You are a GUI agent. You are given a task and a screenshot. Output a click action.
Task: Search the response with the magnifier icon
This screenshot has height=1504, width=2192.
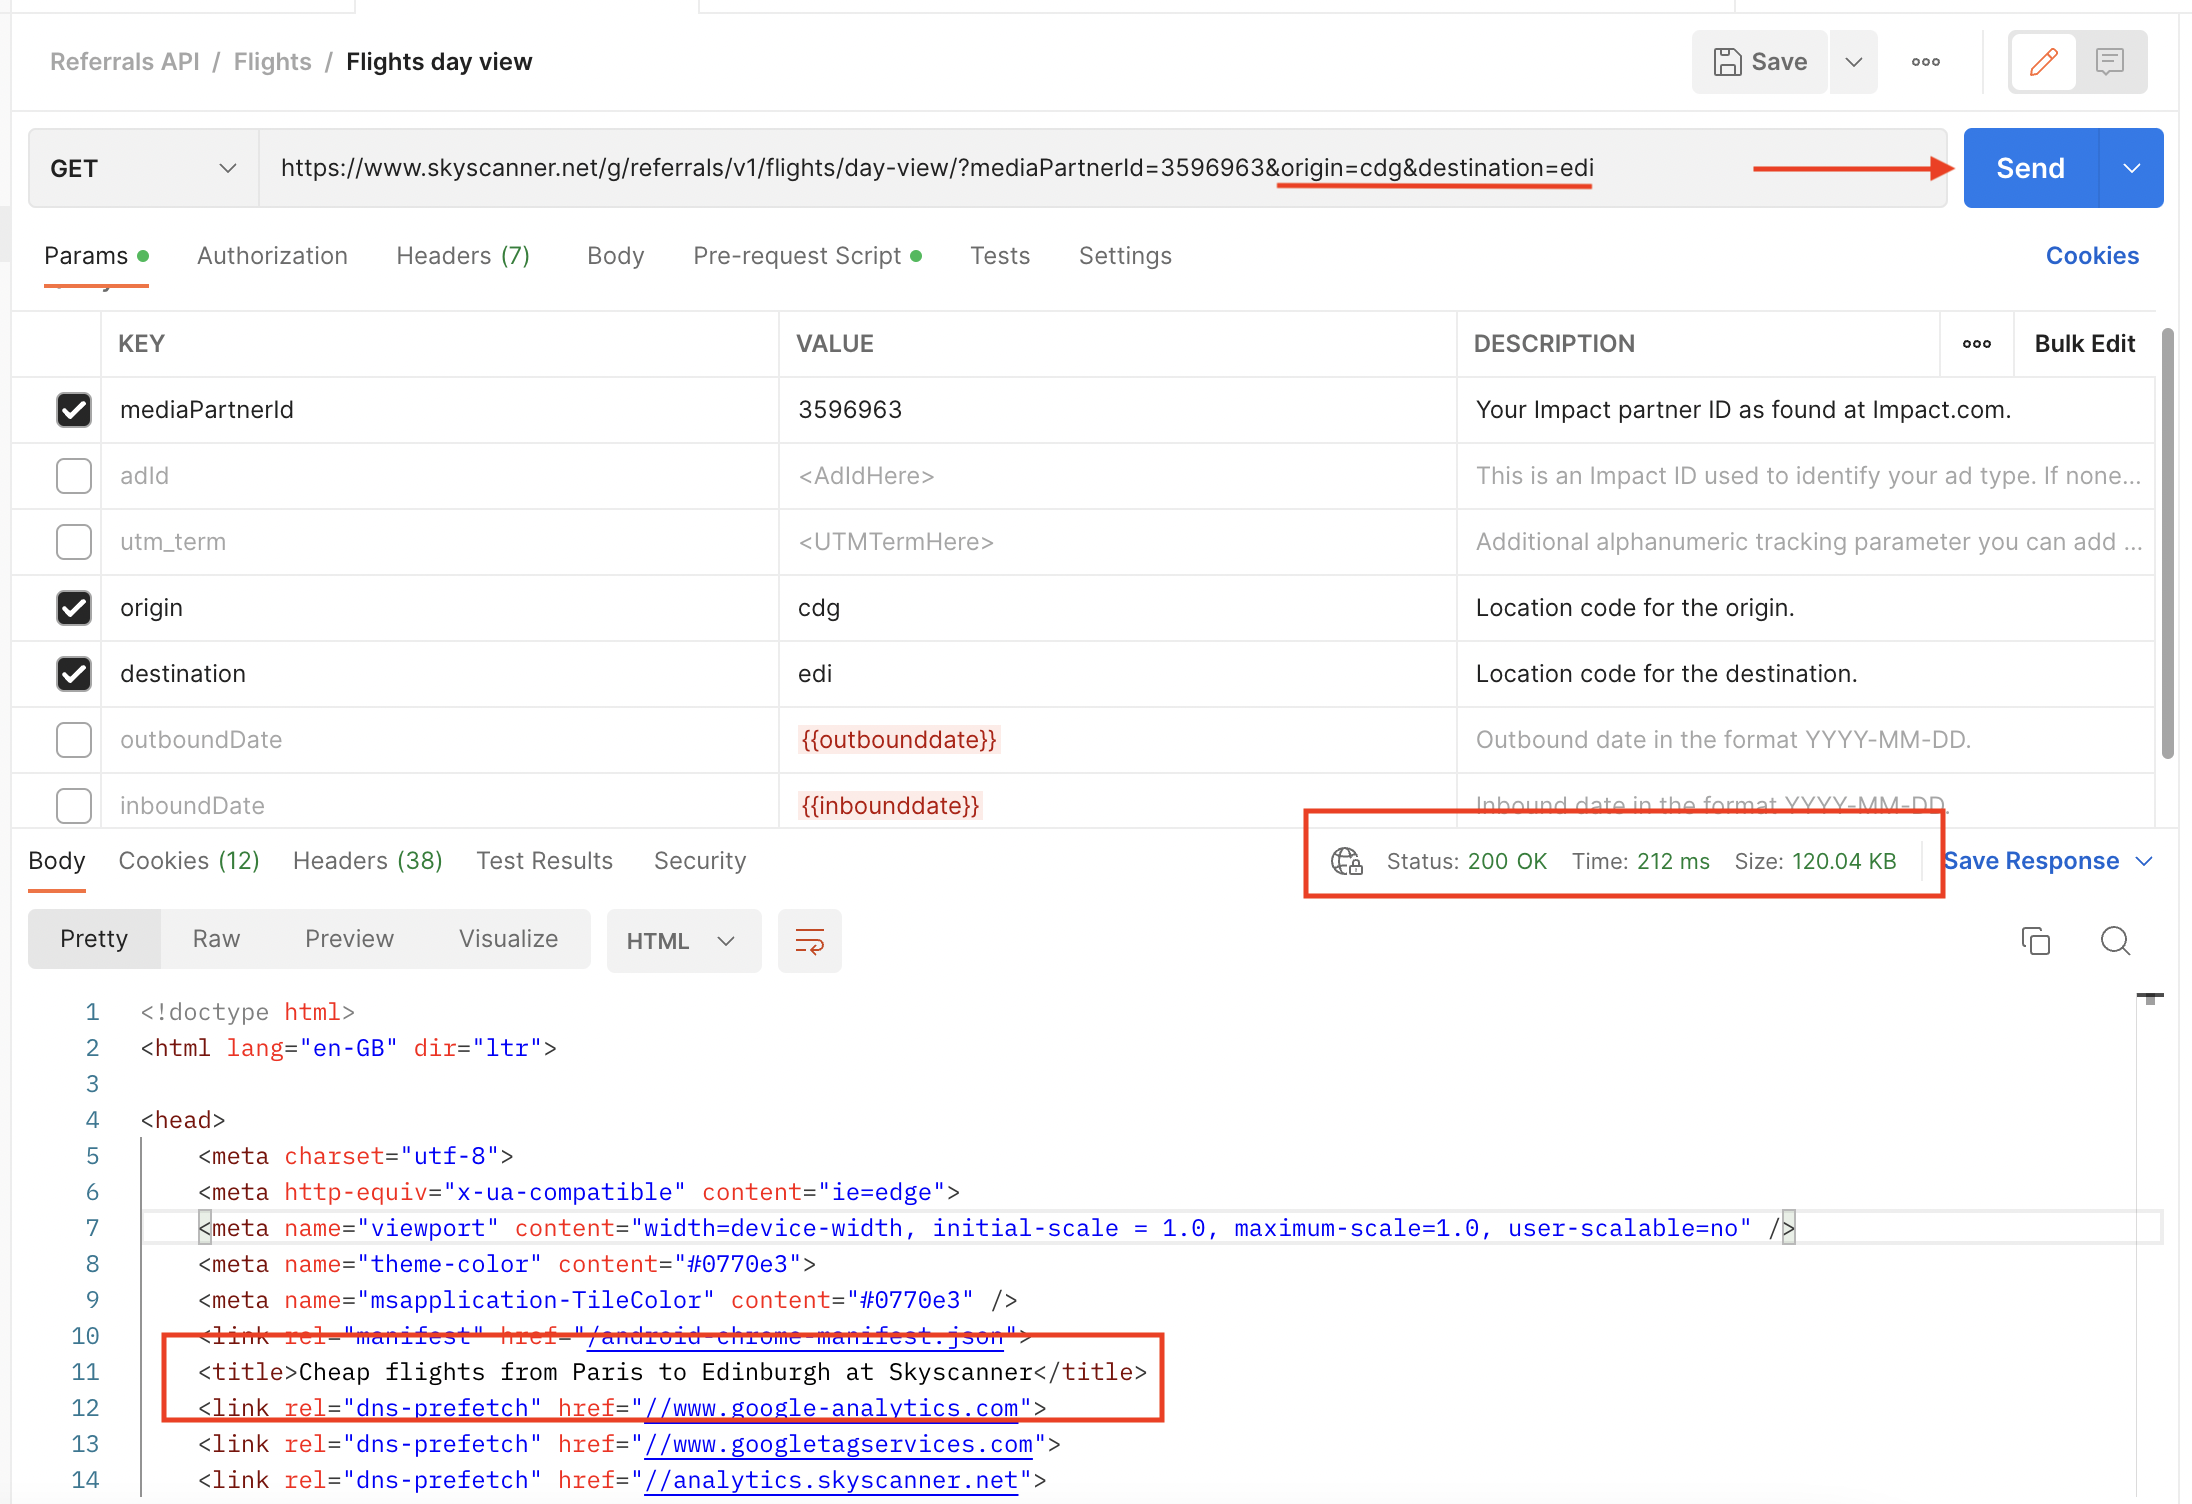pyautogui.click(x=2115, y=941)
